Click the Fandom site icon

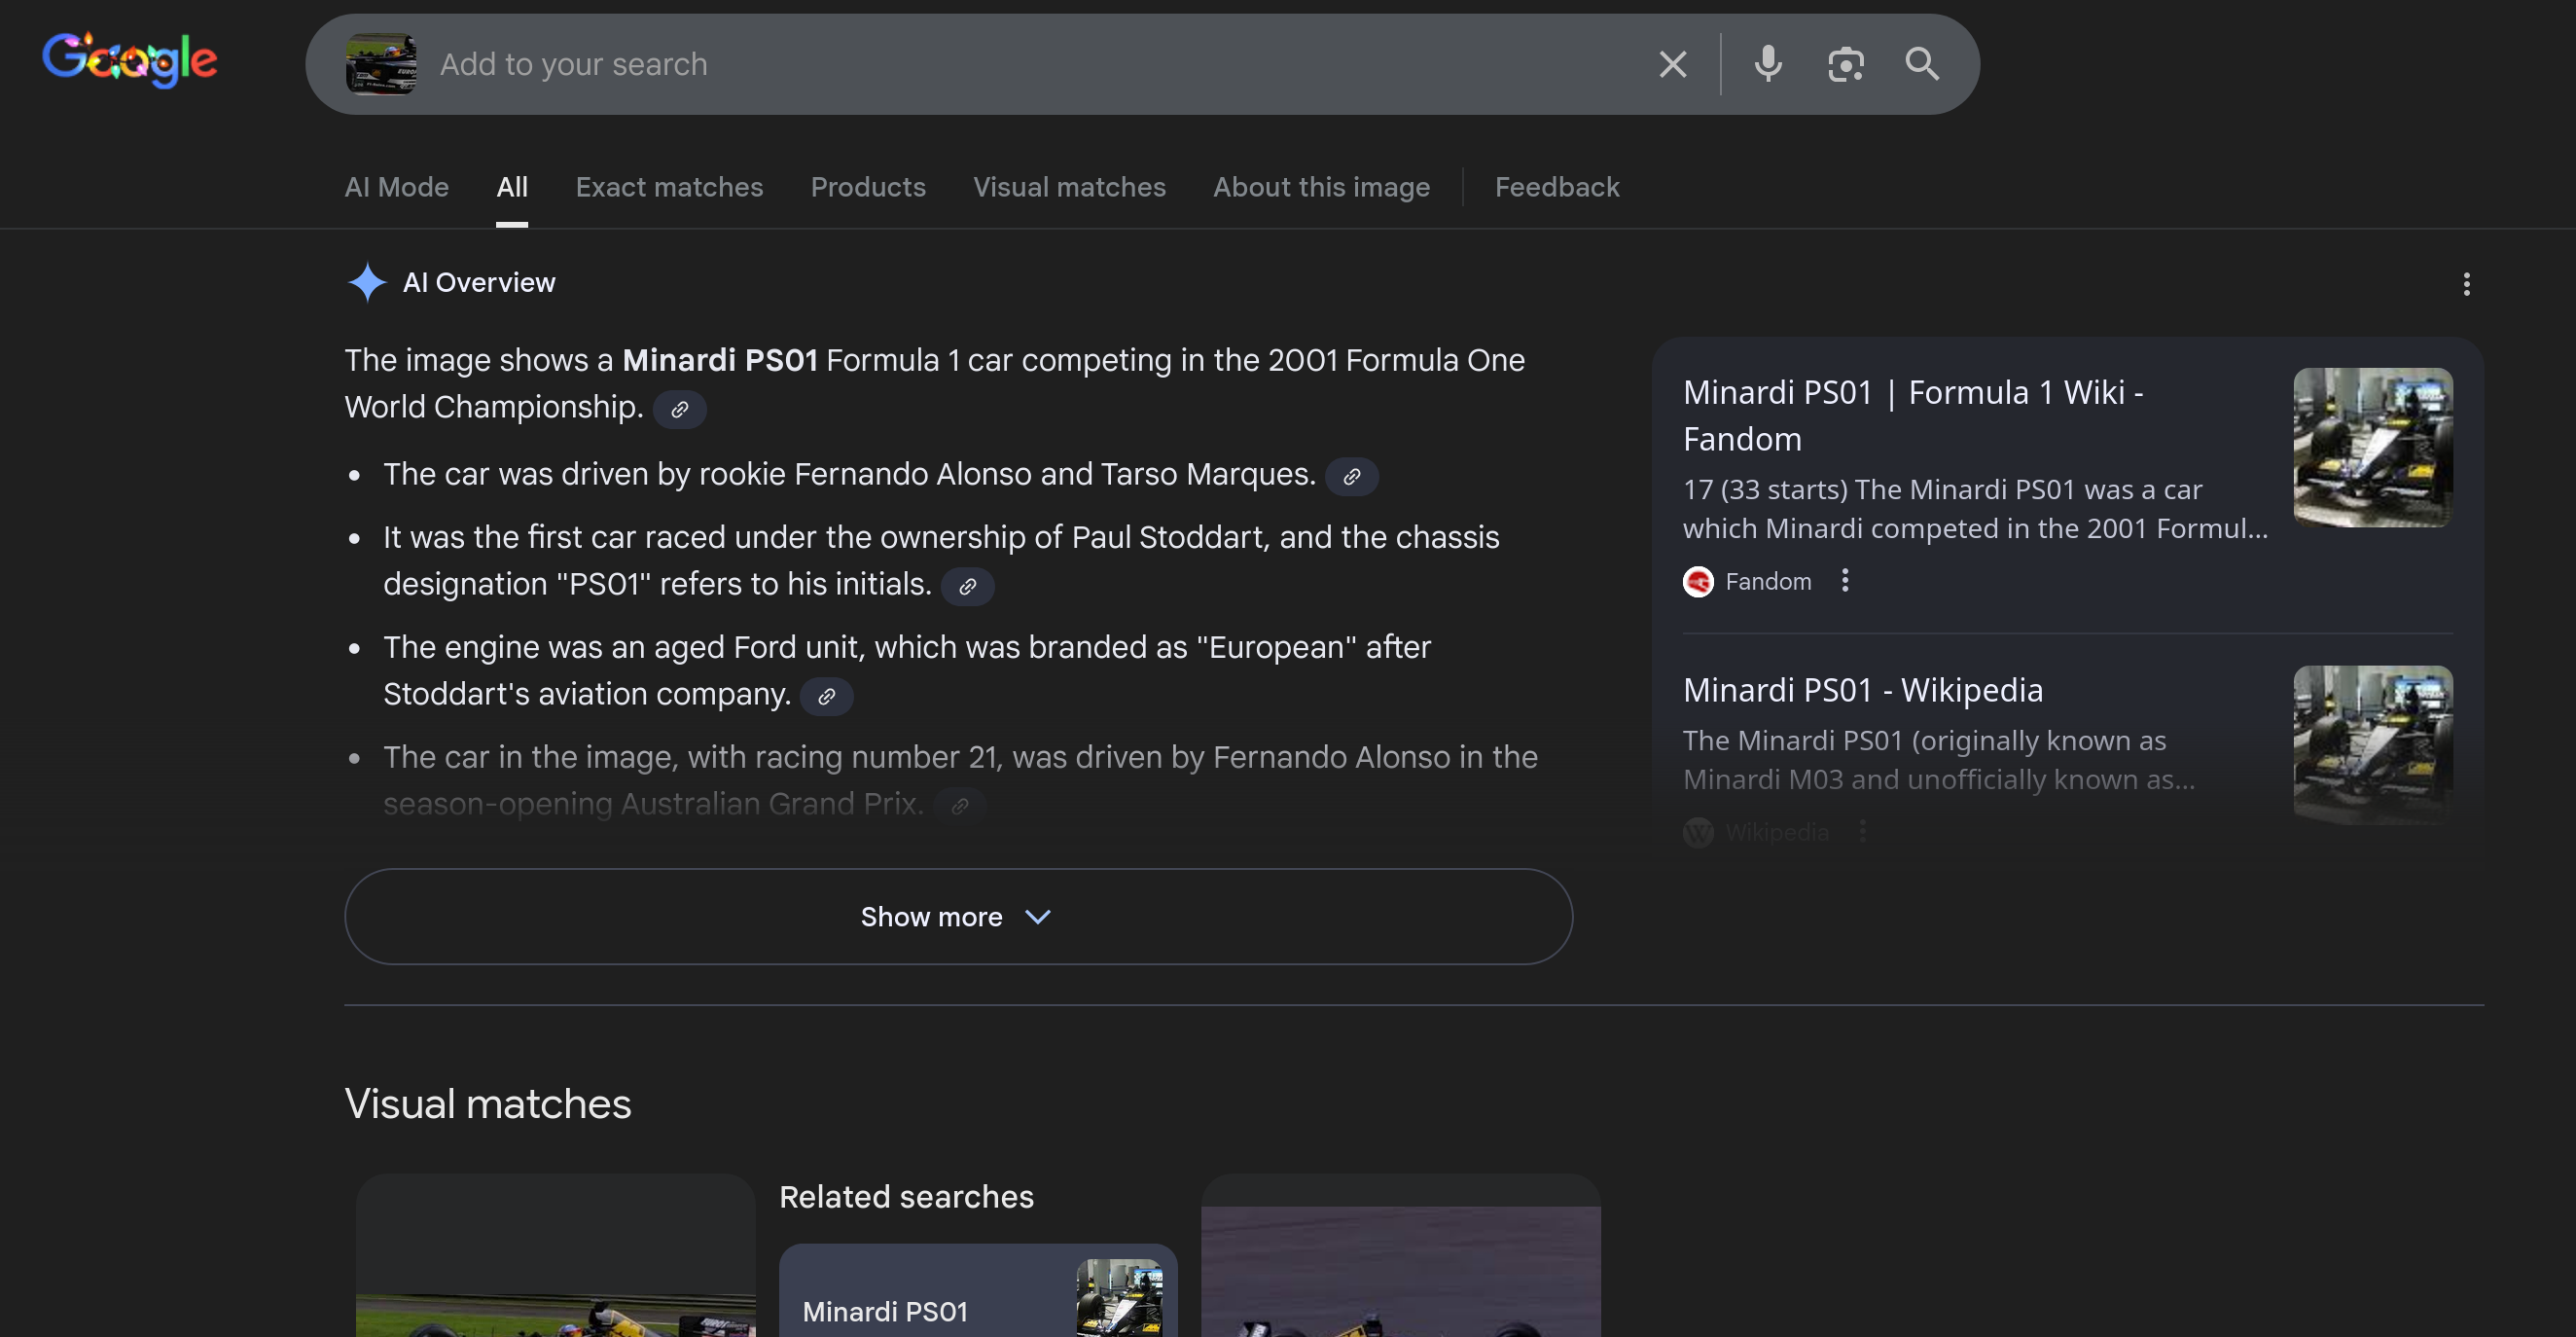coord(1700,581)
